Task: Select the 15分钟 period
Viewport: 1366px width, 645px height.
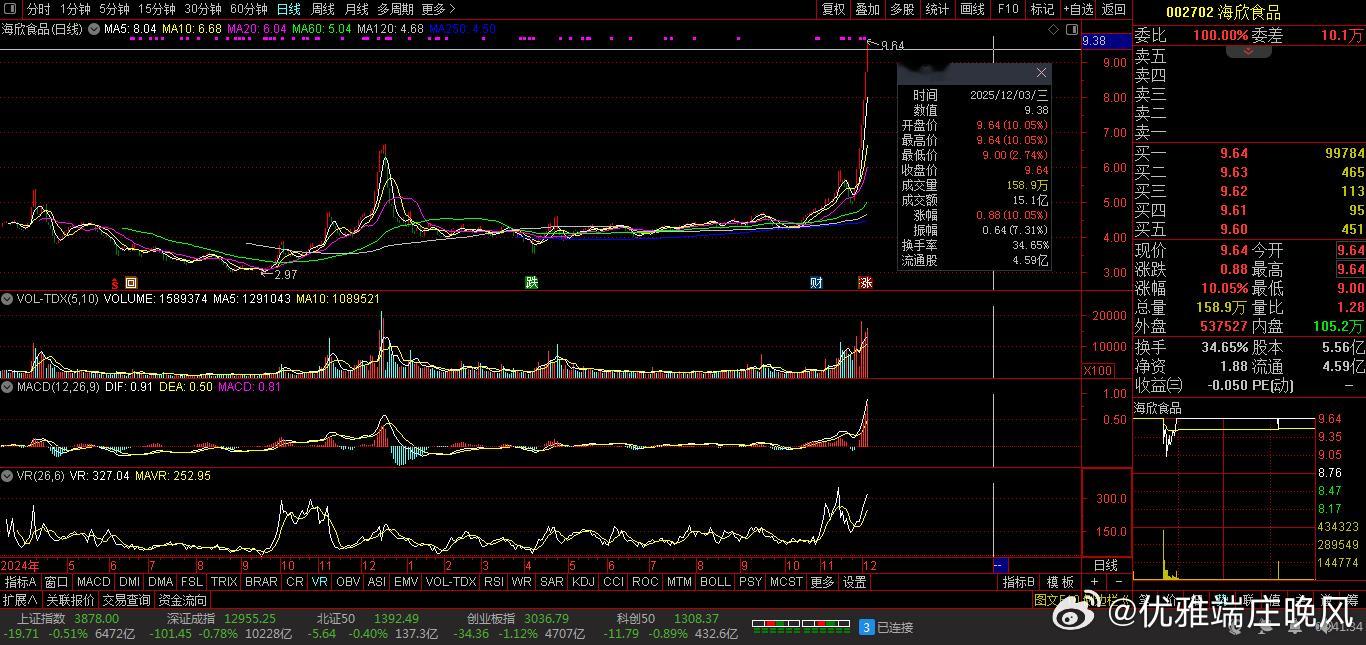Action: 157,9
